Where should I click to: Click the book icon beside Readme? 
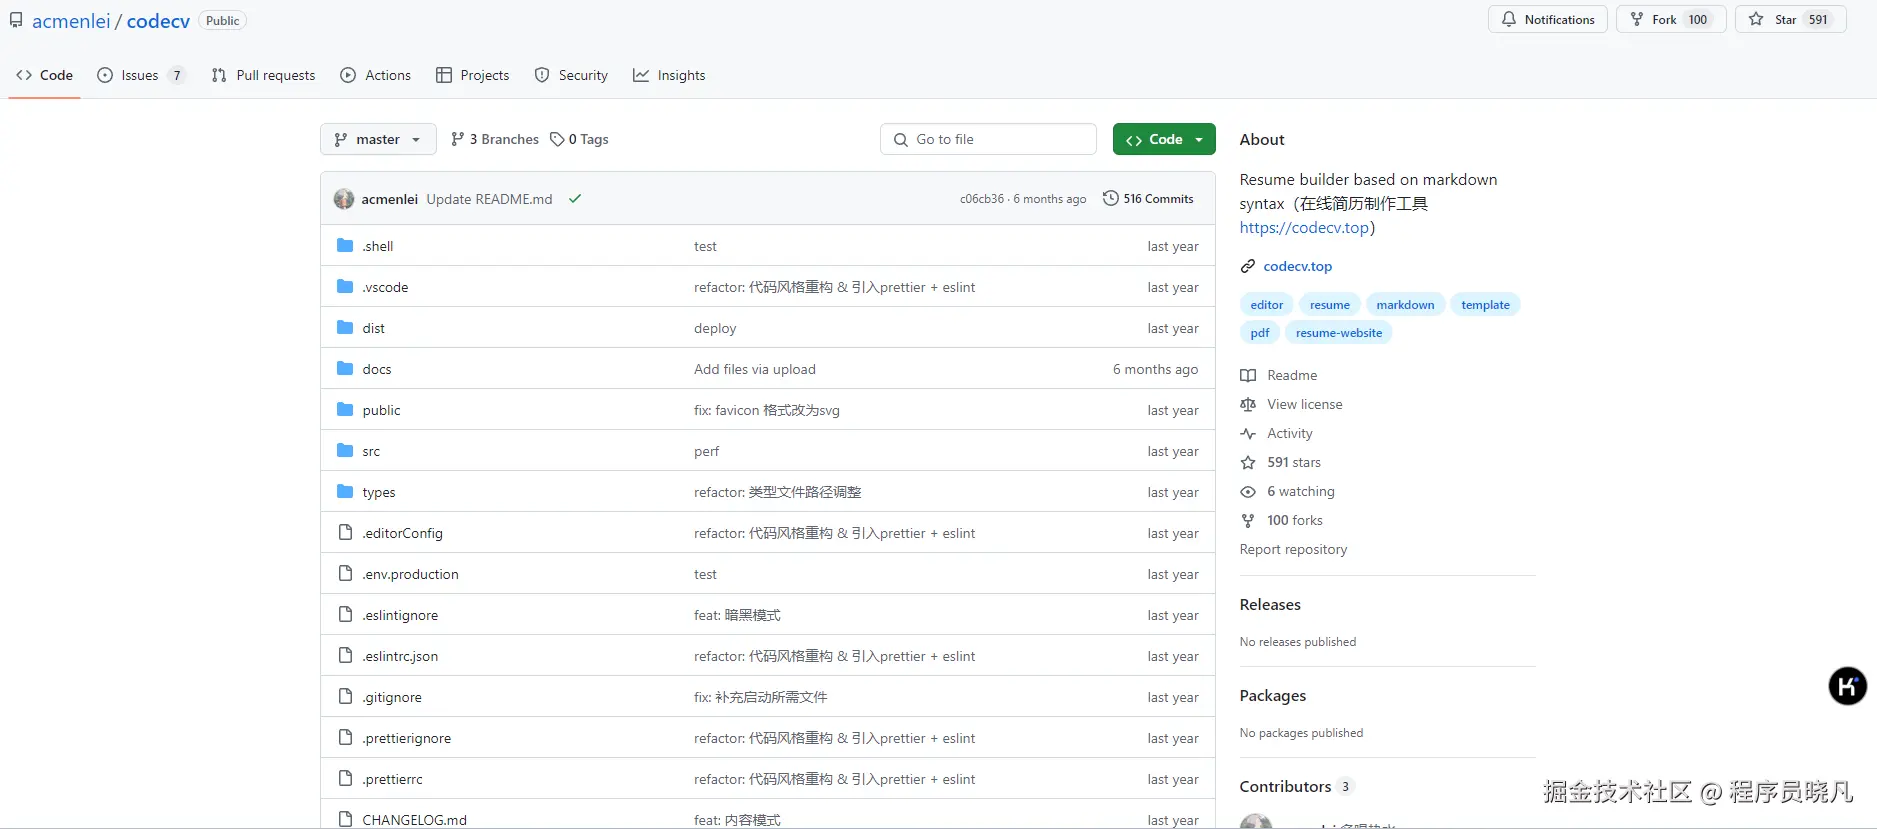pyautogui.click(x=1248, y=376)
